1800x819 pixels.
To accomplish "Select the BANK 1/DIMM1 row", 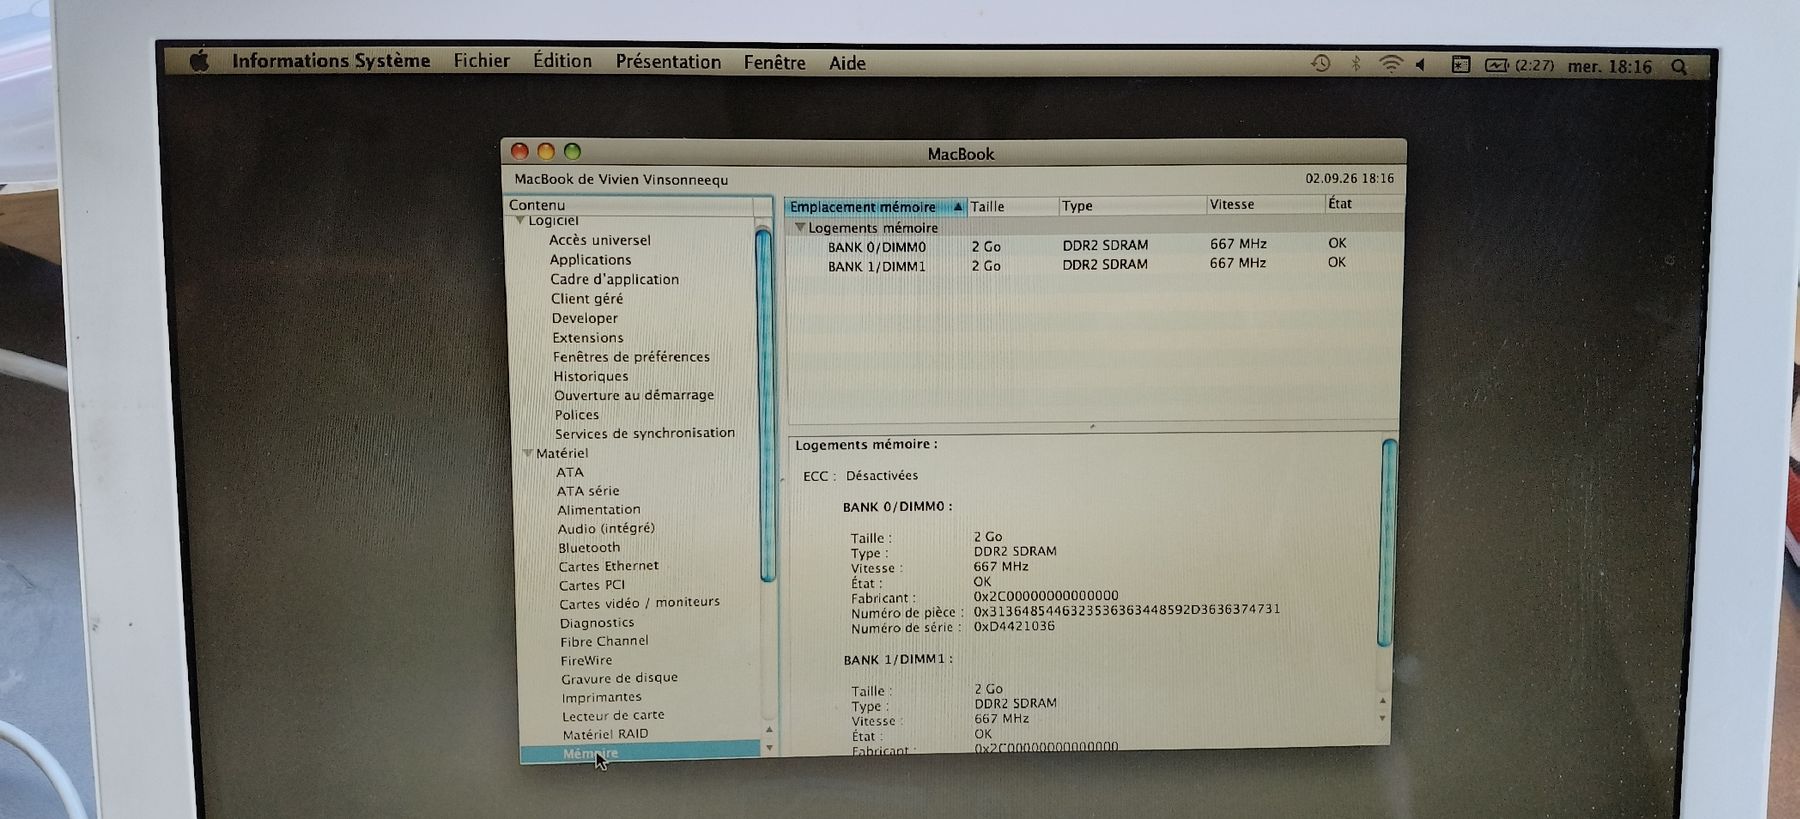I will click(1093, 265).
